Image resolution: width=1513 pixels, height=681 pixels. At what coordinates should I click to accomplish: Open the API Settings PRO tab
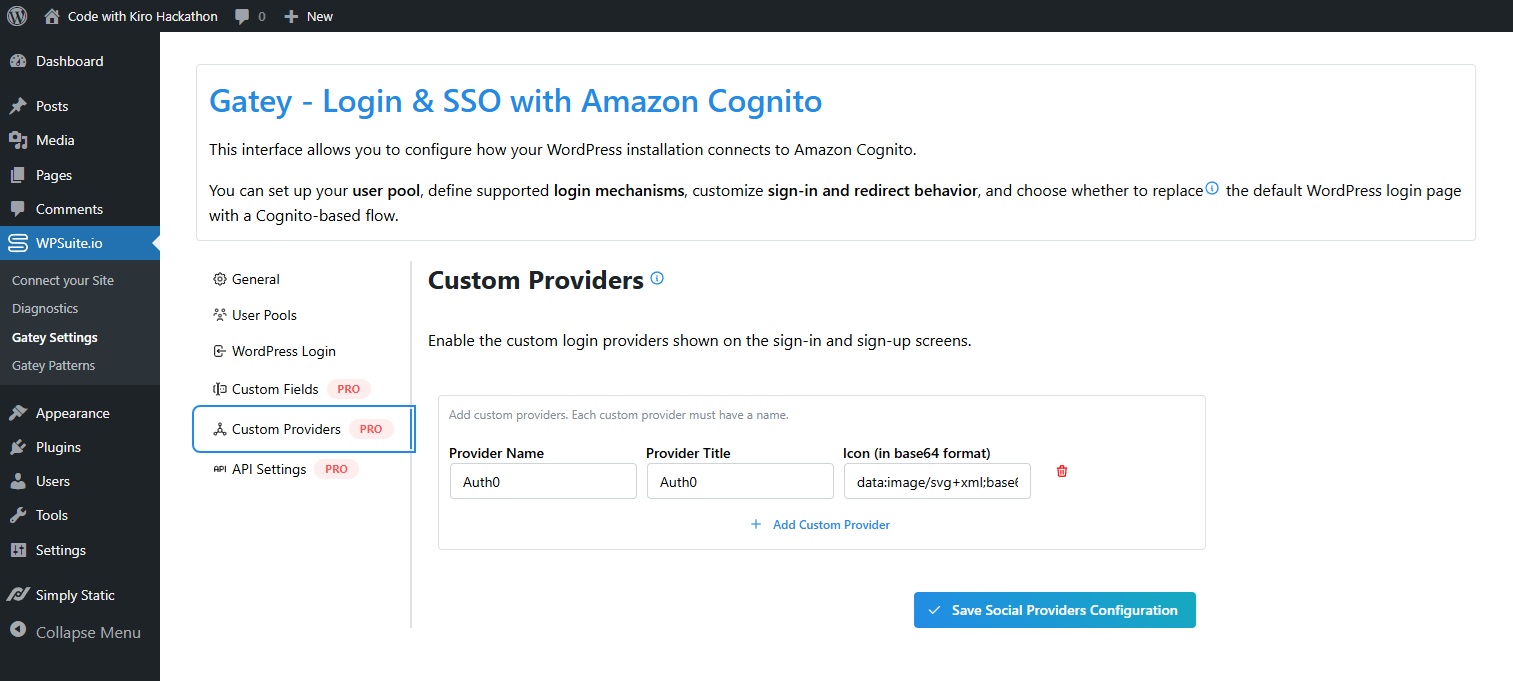[x=267, y=468]
